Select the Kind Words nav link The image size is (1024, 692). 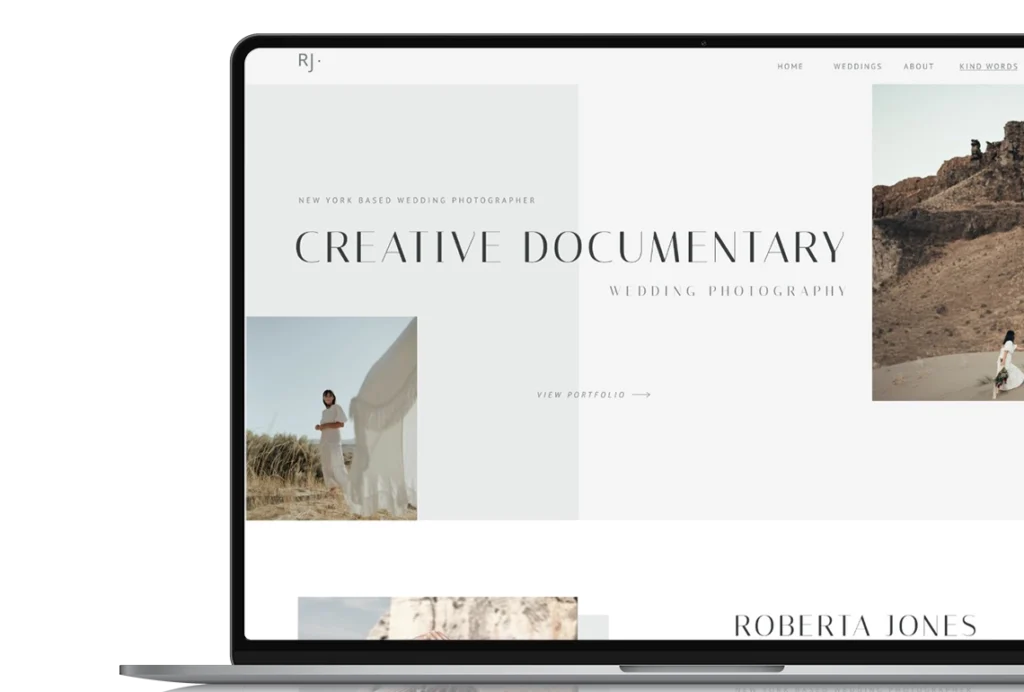(x=988, y=67)
